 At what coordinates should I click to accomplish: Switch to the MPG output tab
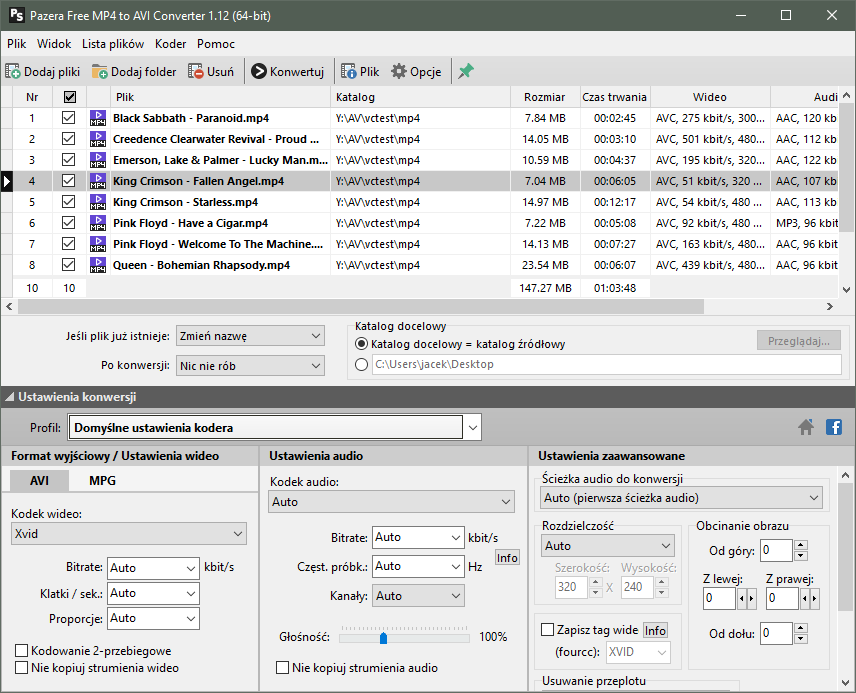[x=103, y=481]
